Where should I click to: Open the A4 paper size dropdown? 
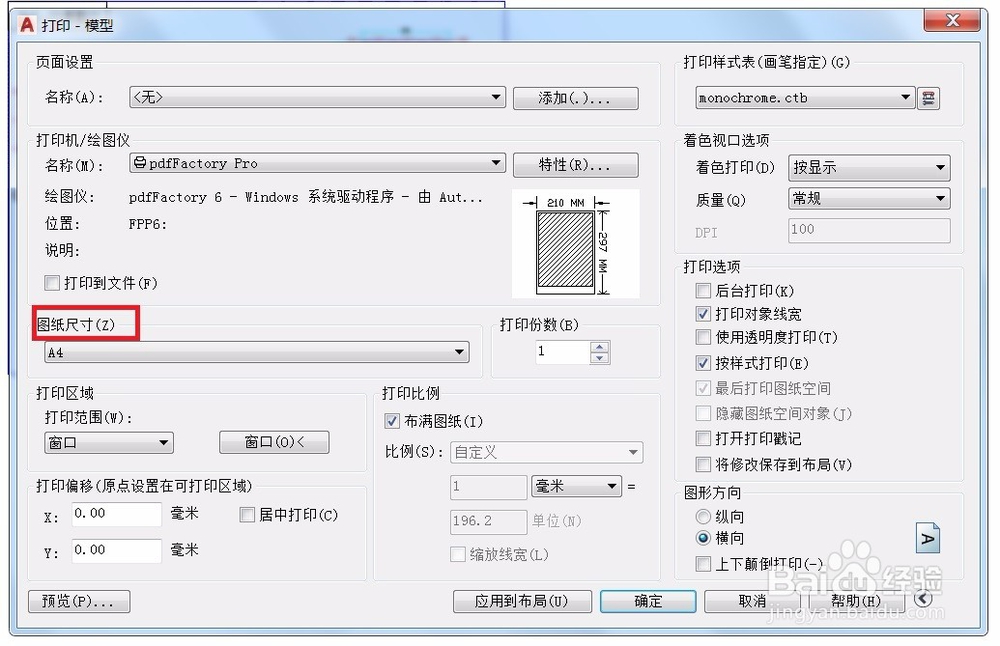(256, 352)
